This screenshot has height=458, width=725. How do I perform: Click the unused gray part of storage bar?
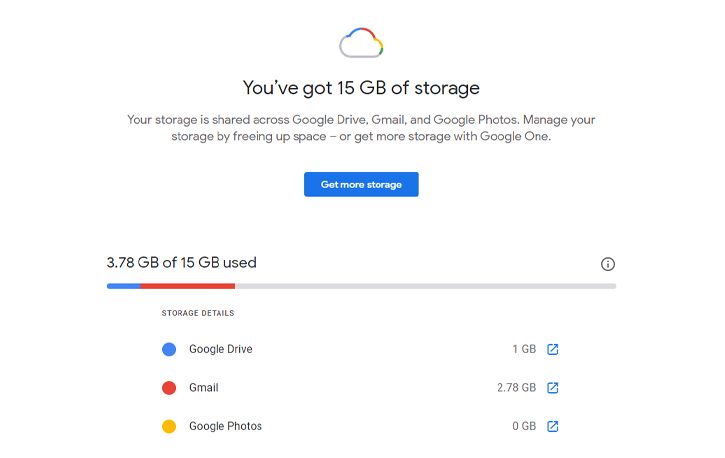coord(425,286)
